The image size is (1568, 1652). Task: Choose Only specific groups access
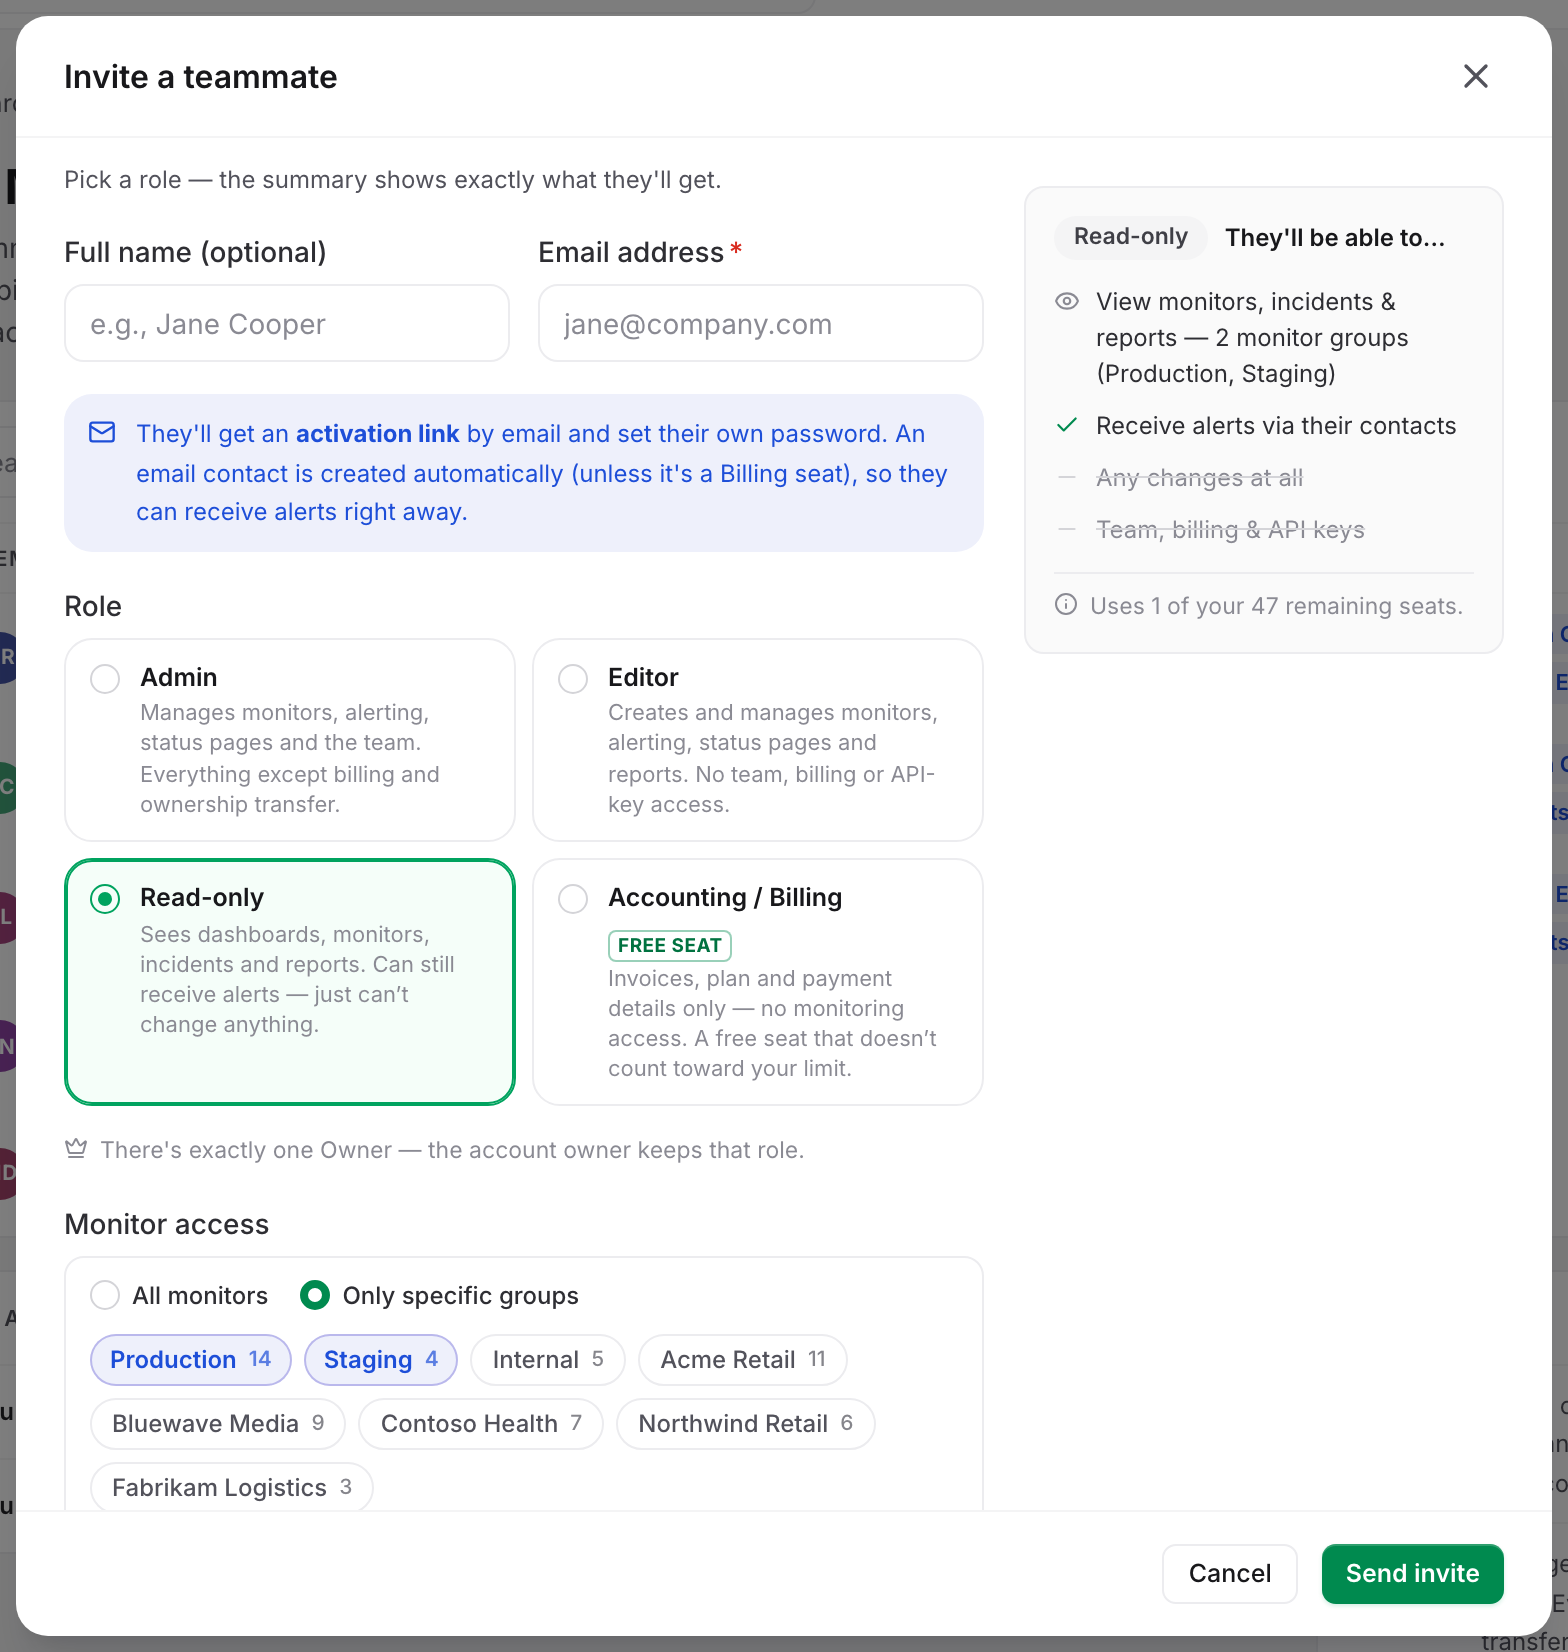coord(440,1295)
